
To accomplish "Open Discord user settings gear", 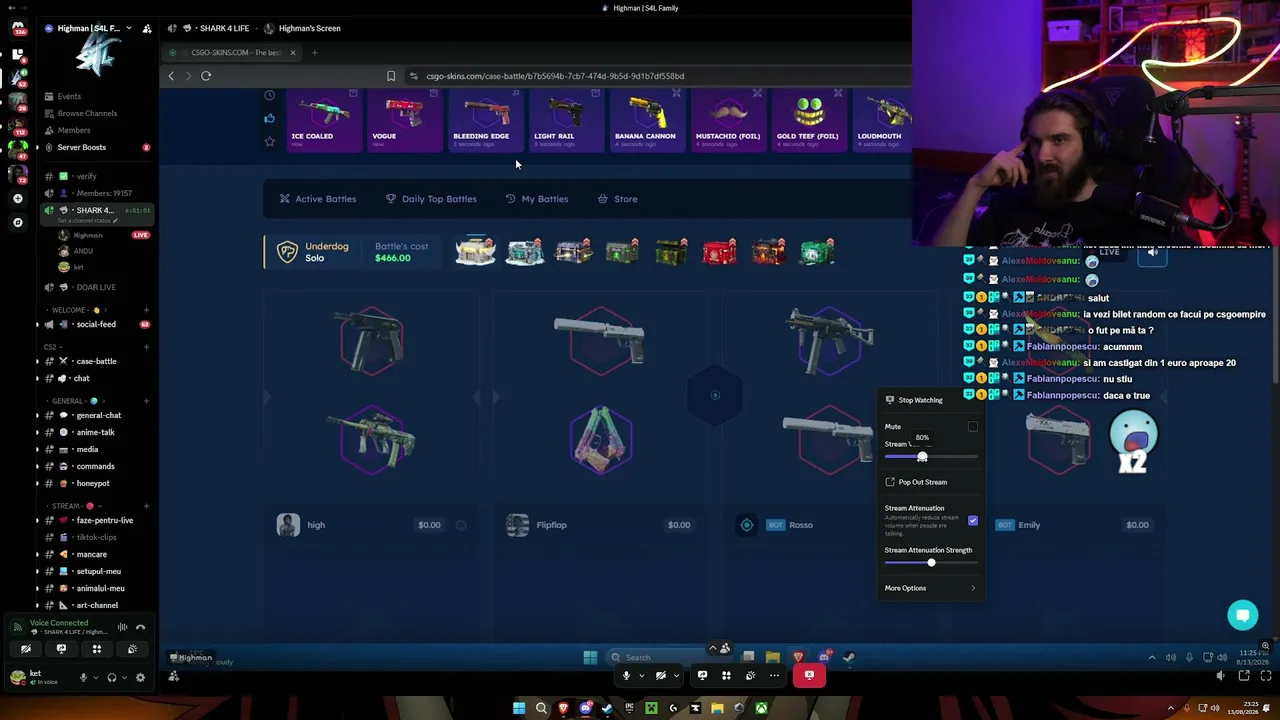I will click(x=140, y=677).
